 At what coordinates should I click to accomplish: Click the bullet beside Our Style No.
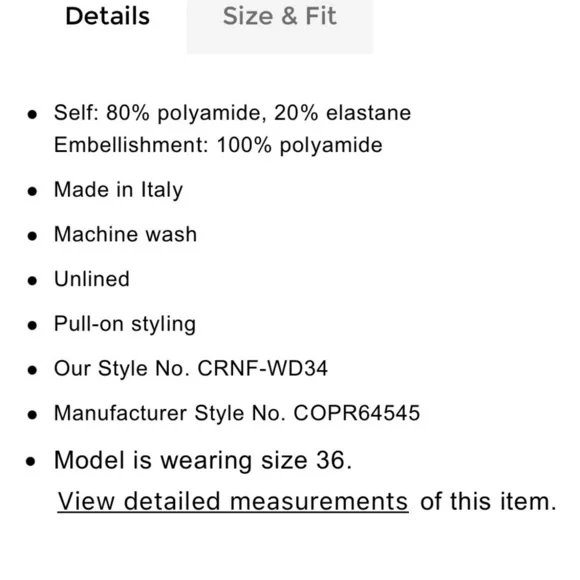[32, 370]
